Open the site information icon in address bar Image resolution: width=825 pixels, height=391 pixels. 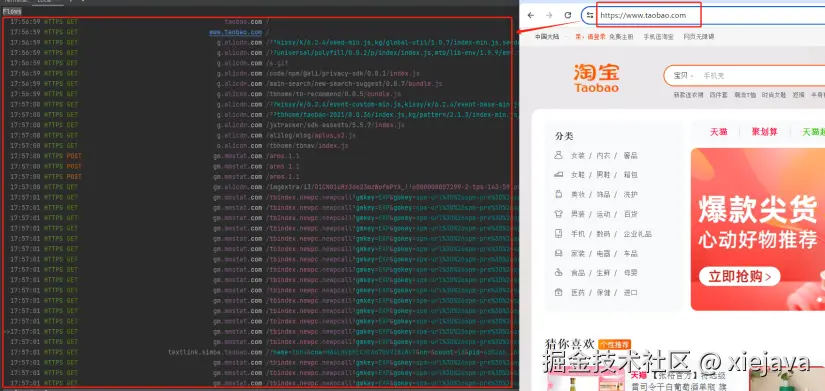point(590,15)
